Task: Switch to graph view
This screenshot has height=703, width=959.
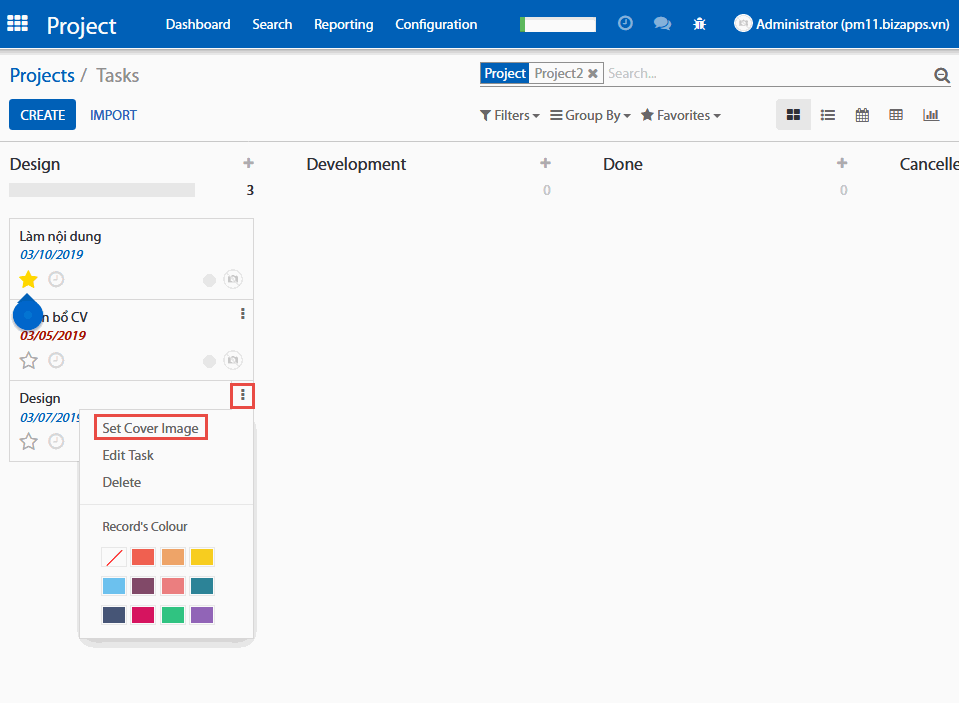Action: pyautogui.click(x=931, y=115)
